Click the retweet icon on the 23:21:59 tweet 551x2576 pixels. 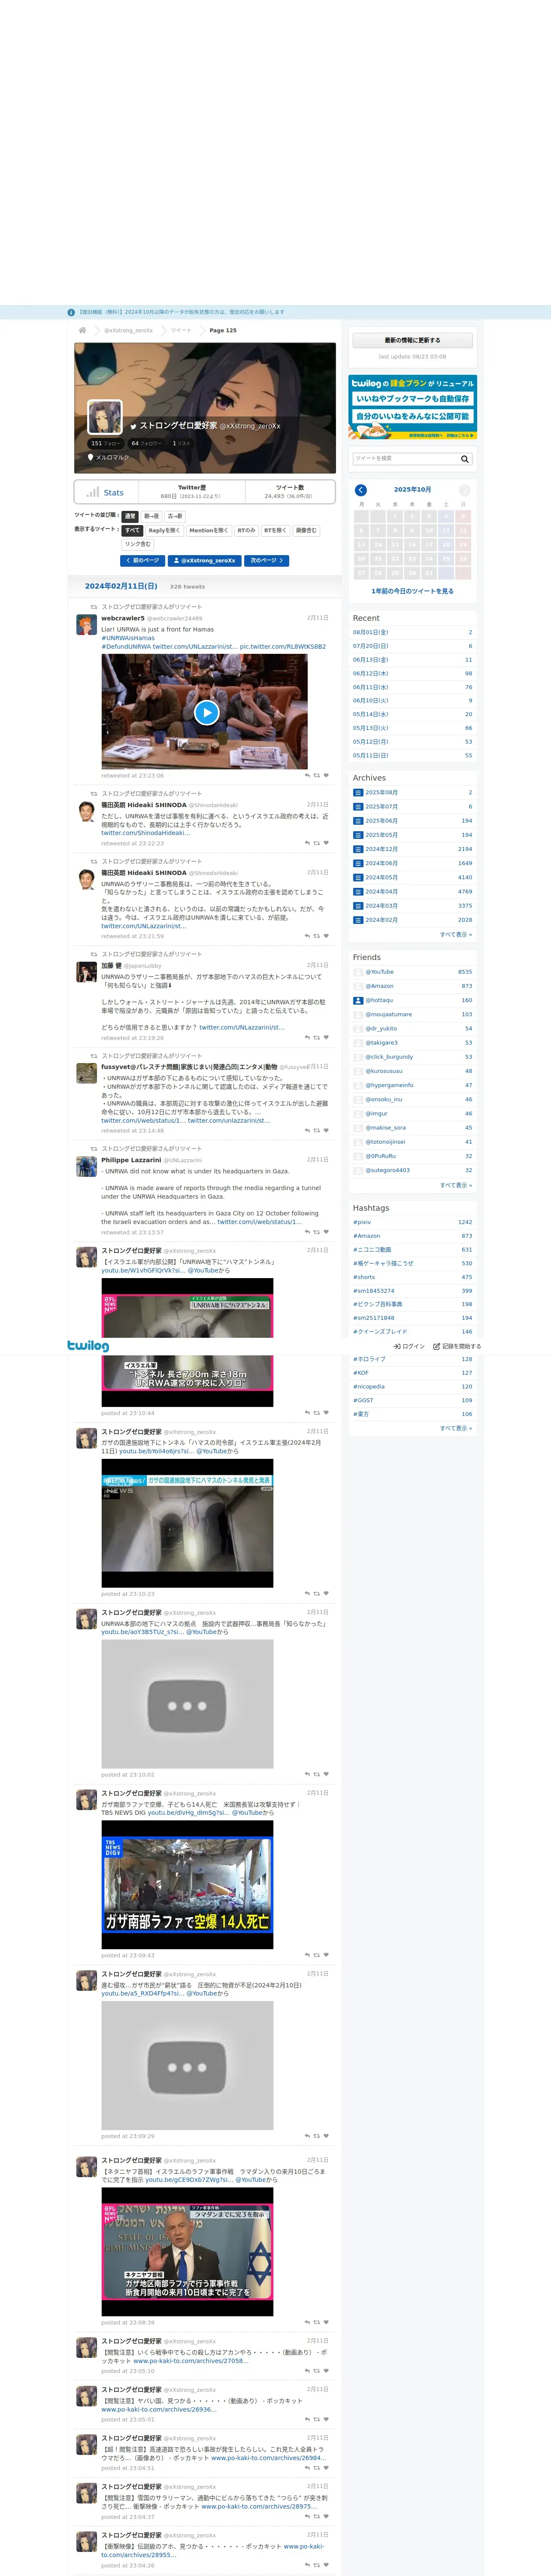click(x=317, y=936)
